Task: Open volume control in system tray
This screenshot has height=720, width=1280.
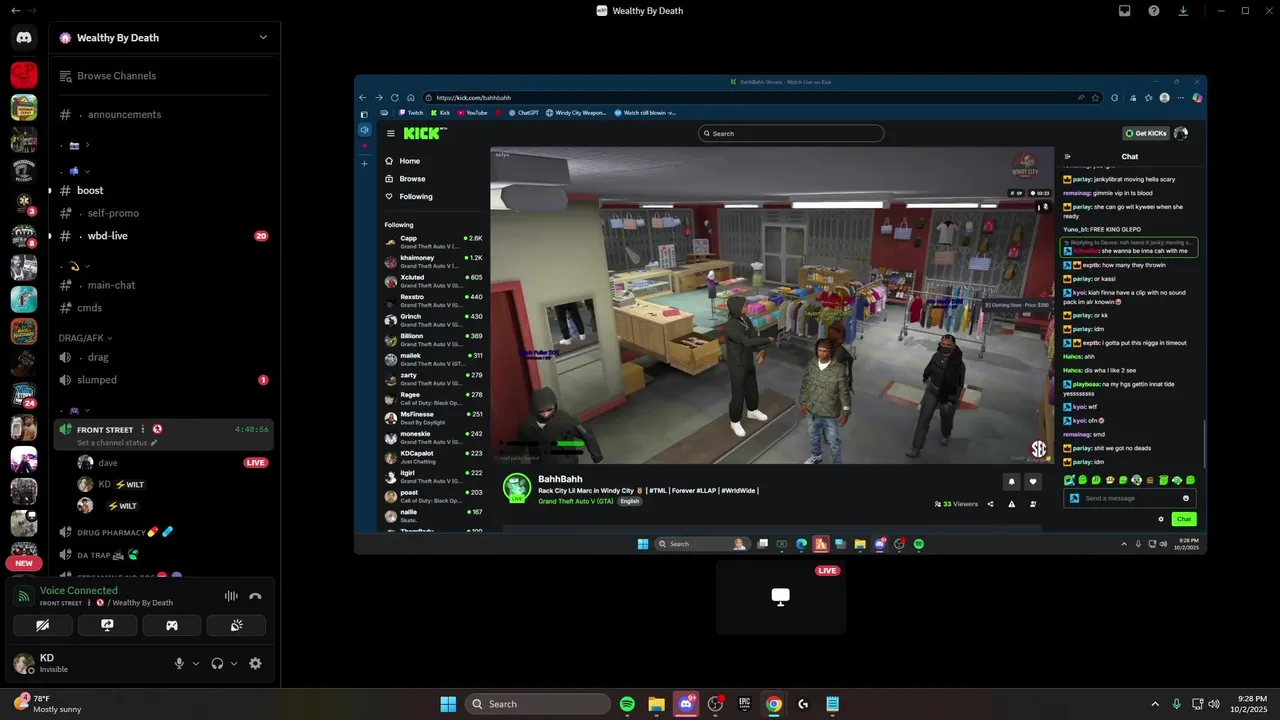Action: click(x=1214, y=704)
